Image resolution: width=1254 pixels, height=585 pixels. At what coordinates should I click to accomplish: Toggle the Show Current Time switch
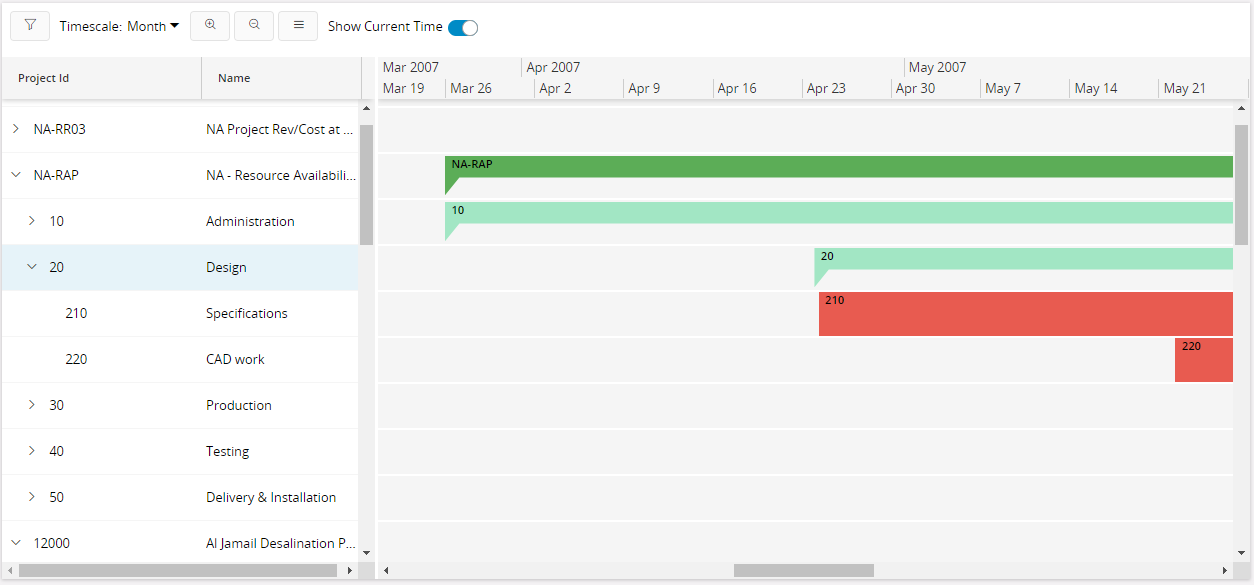coord(463,27)
